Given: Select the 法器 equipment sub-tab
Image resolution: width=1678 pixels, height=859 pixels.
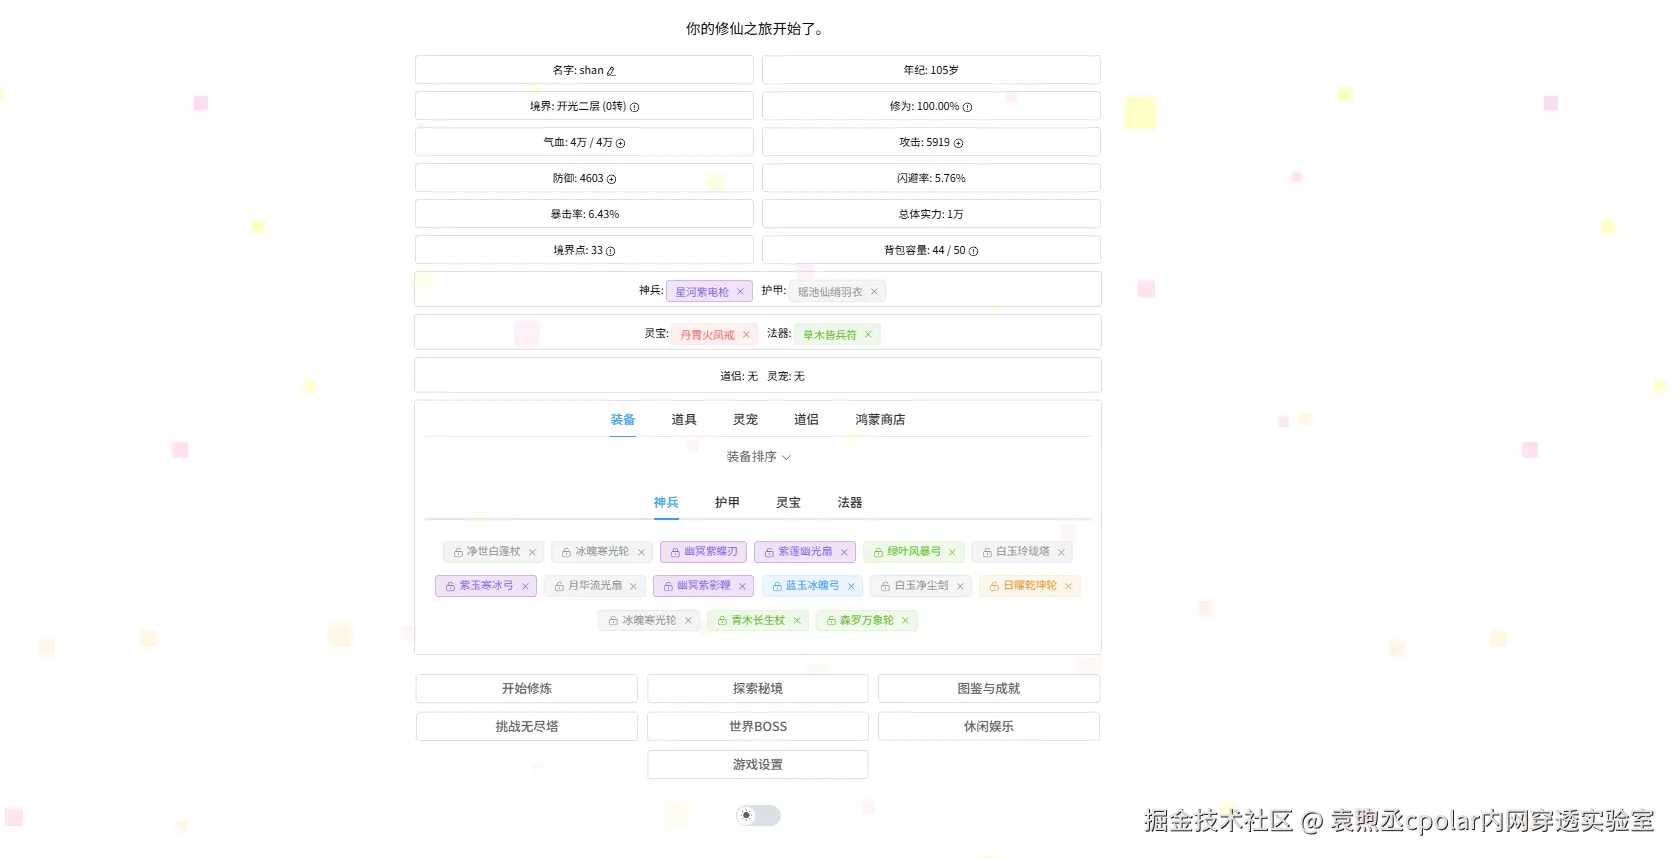Looking at the screenshot, I should pos(850,503).
